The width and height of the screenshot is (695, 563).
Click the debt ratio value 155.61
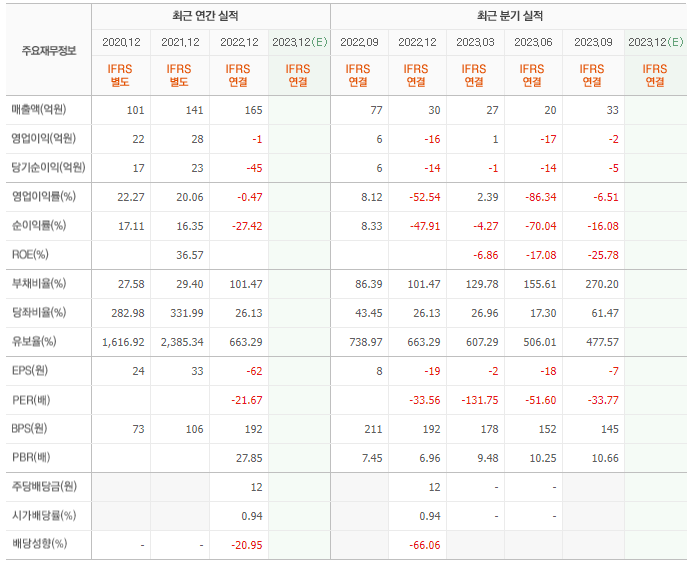540,284
